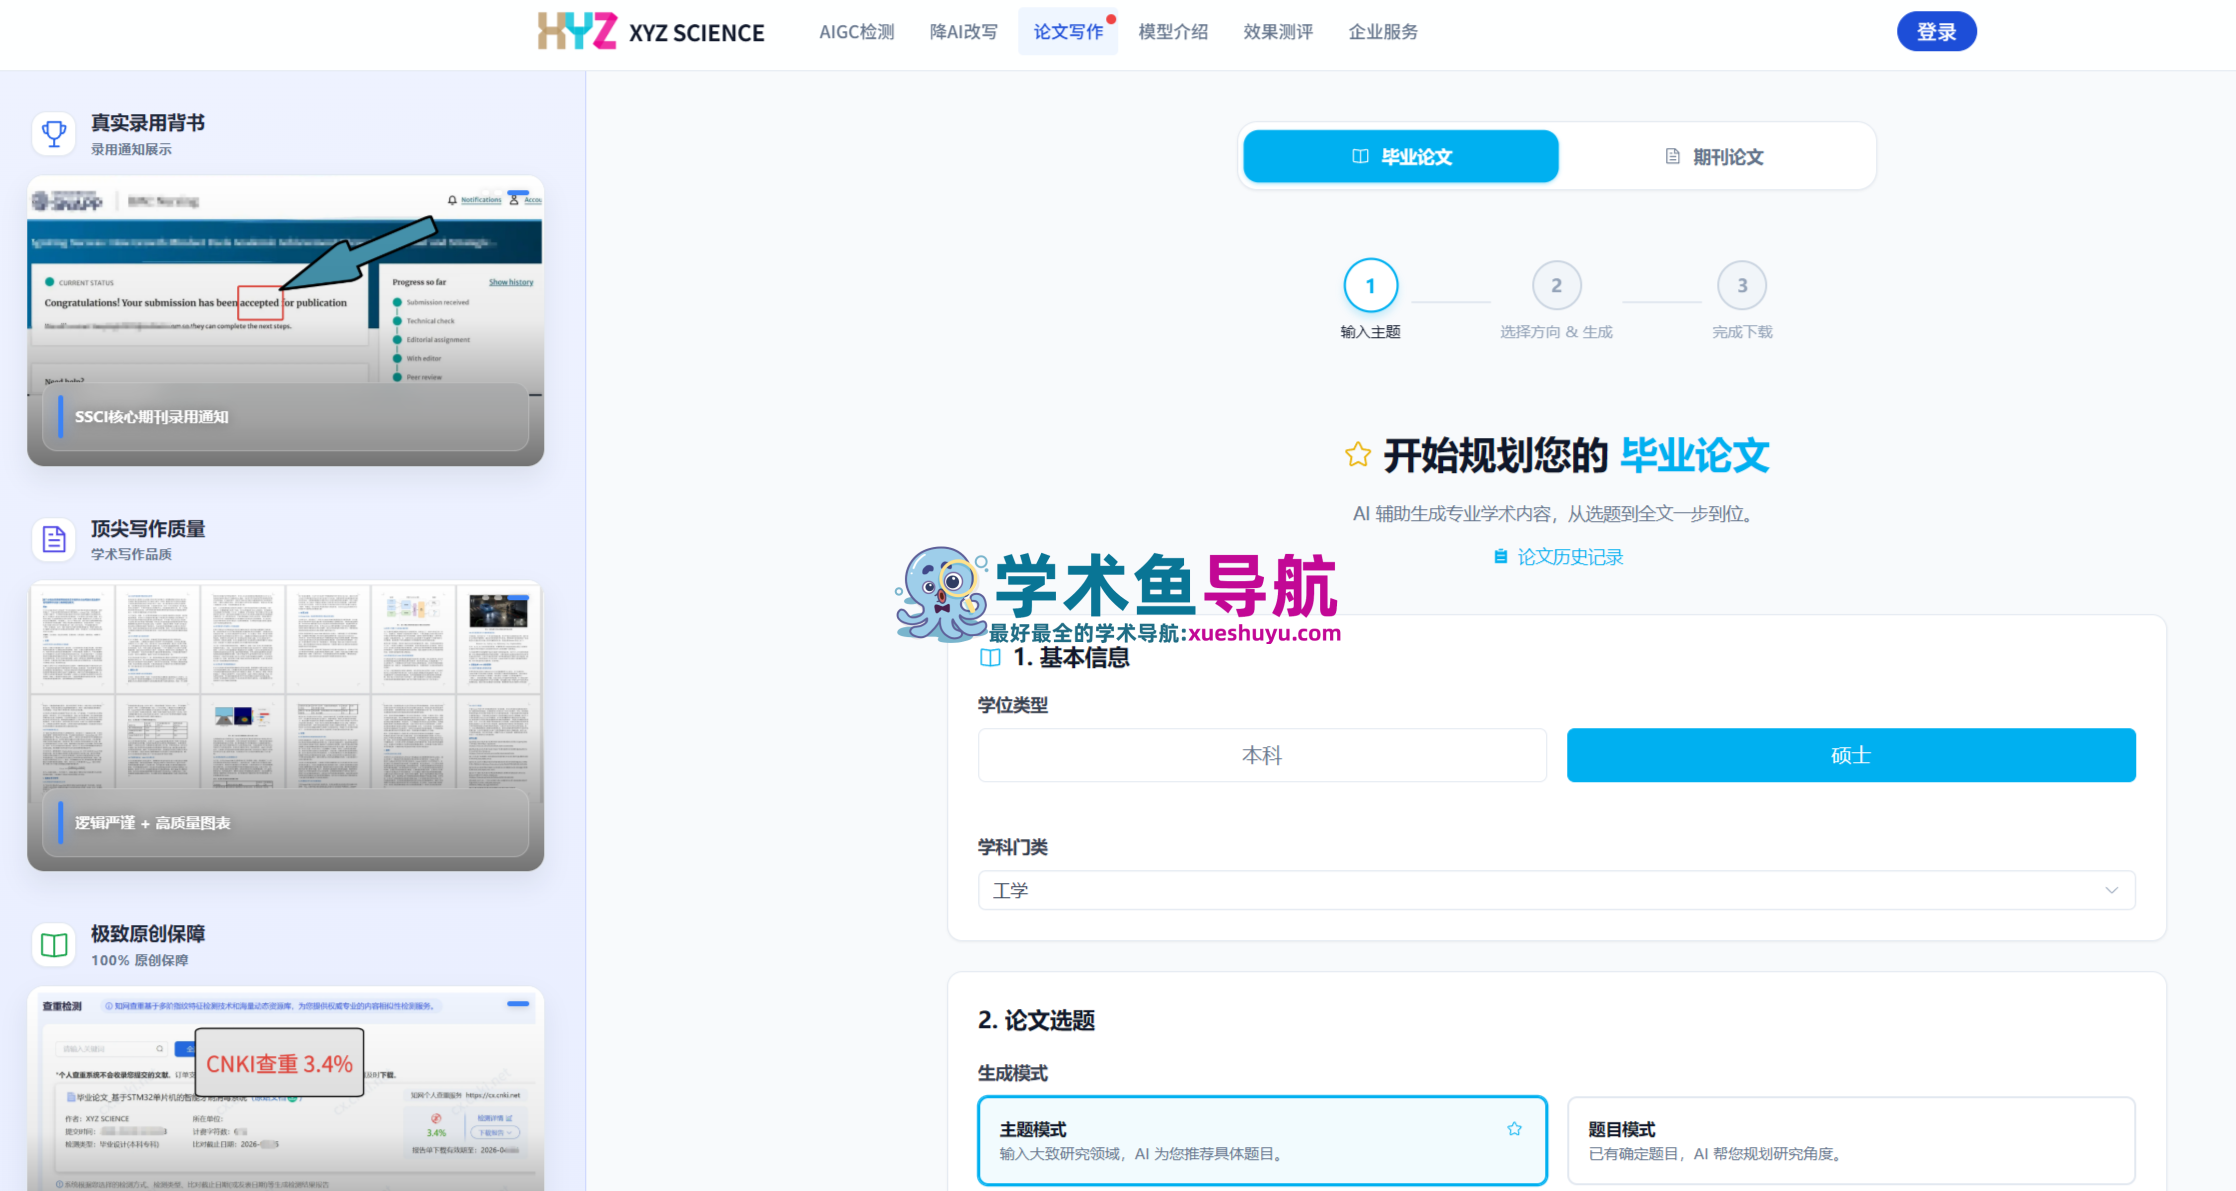Click the trophy icon beside 真实录用背书
2236x1191 pixels.
tap(54, 133)
